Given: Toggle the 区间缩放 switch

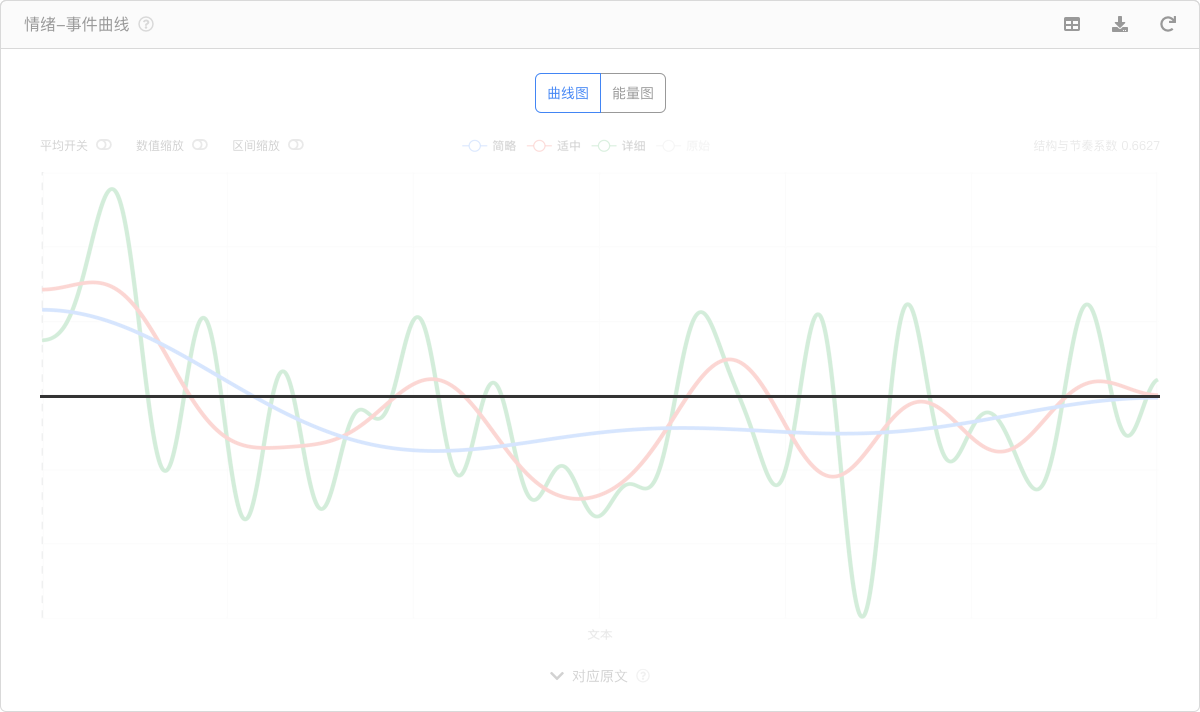Looking at the screenshot, I should click(x=296, y=145).
